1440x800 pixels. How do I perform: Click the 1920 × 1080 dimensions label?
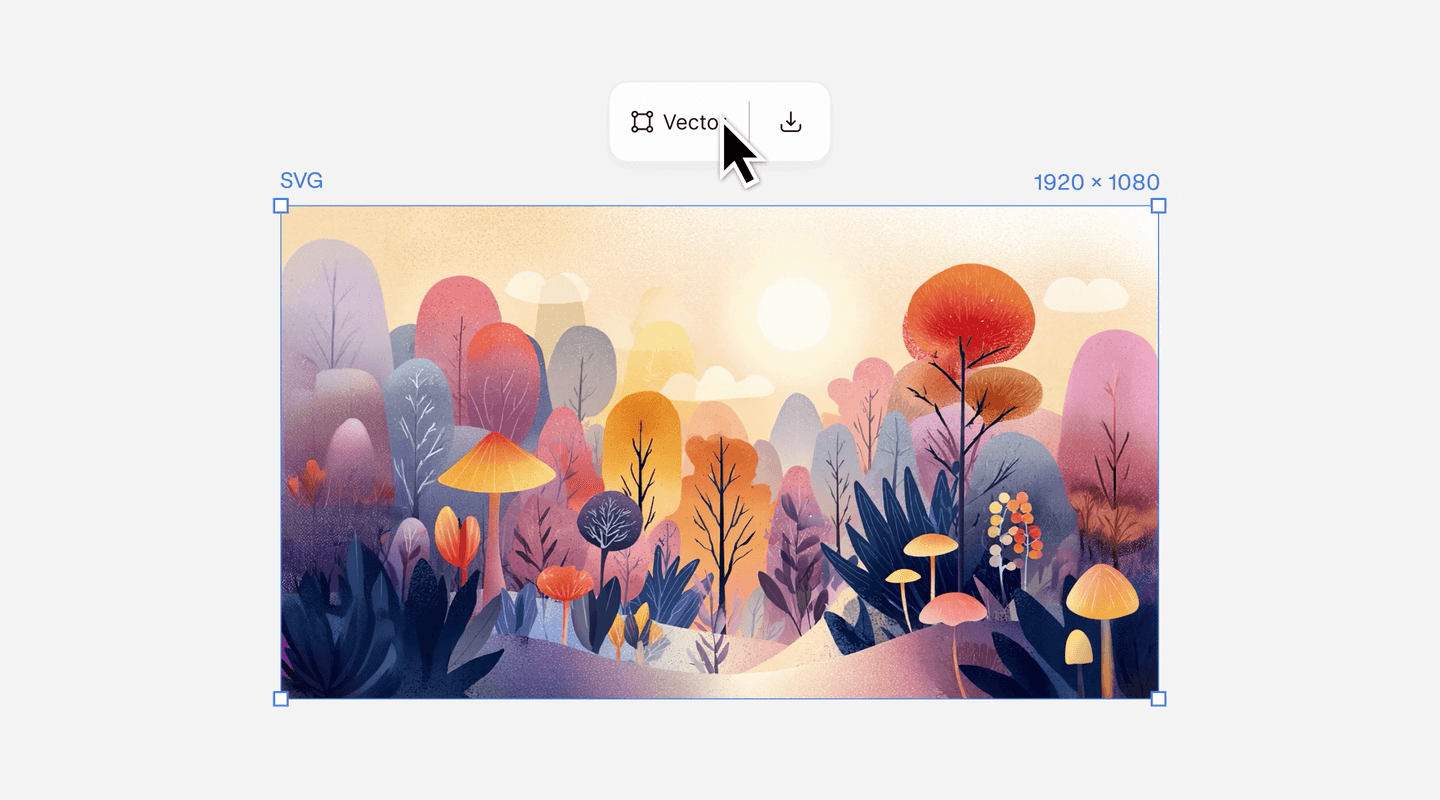tap(1096, 182)
